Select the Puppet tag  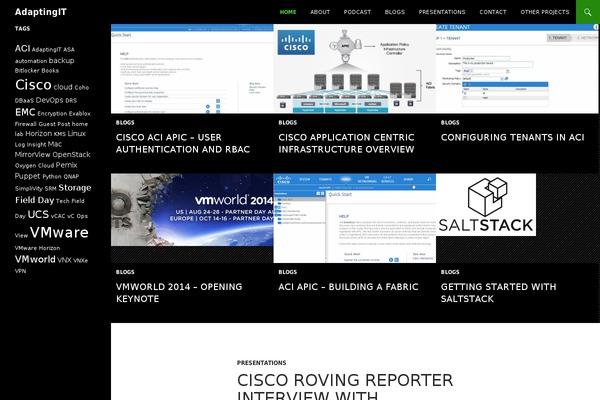point(27,176)
